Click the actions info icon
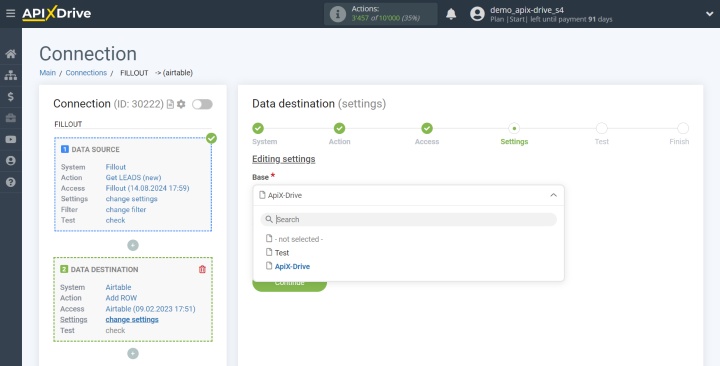 pyautogui.click(x=338, y=14)
